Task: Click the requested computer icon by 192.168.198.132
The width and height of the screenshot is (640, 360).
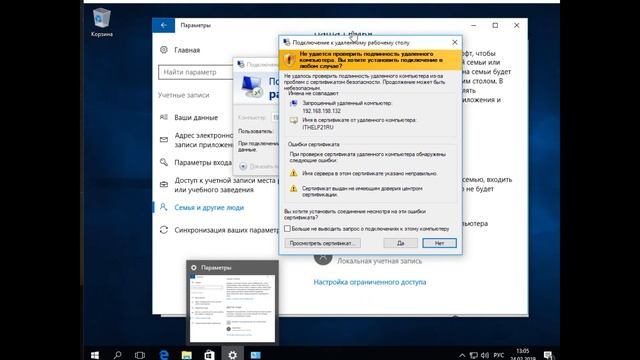Action: pyautogui.click(x=293, y=104)
